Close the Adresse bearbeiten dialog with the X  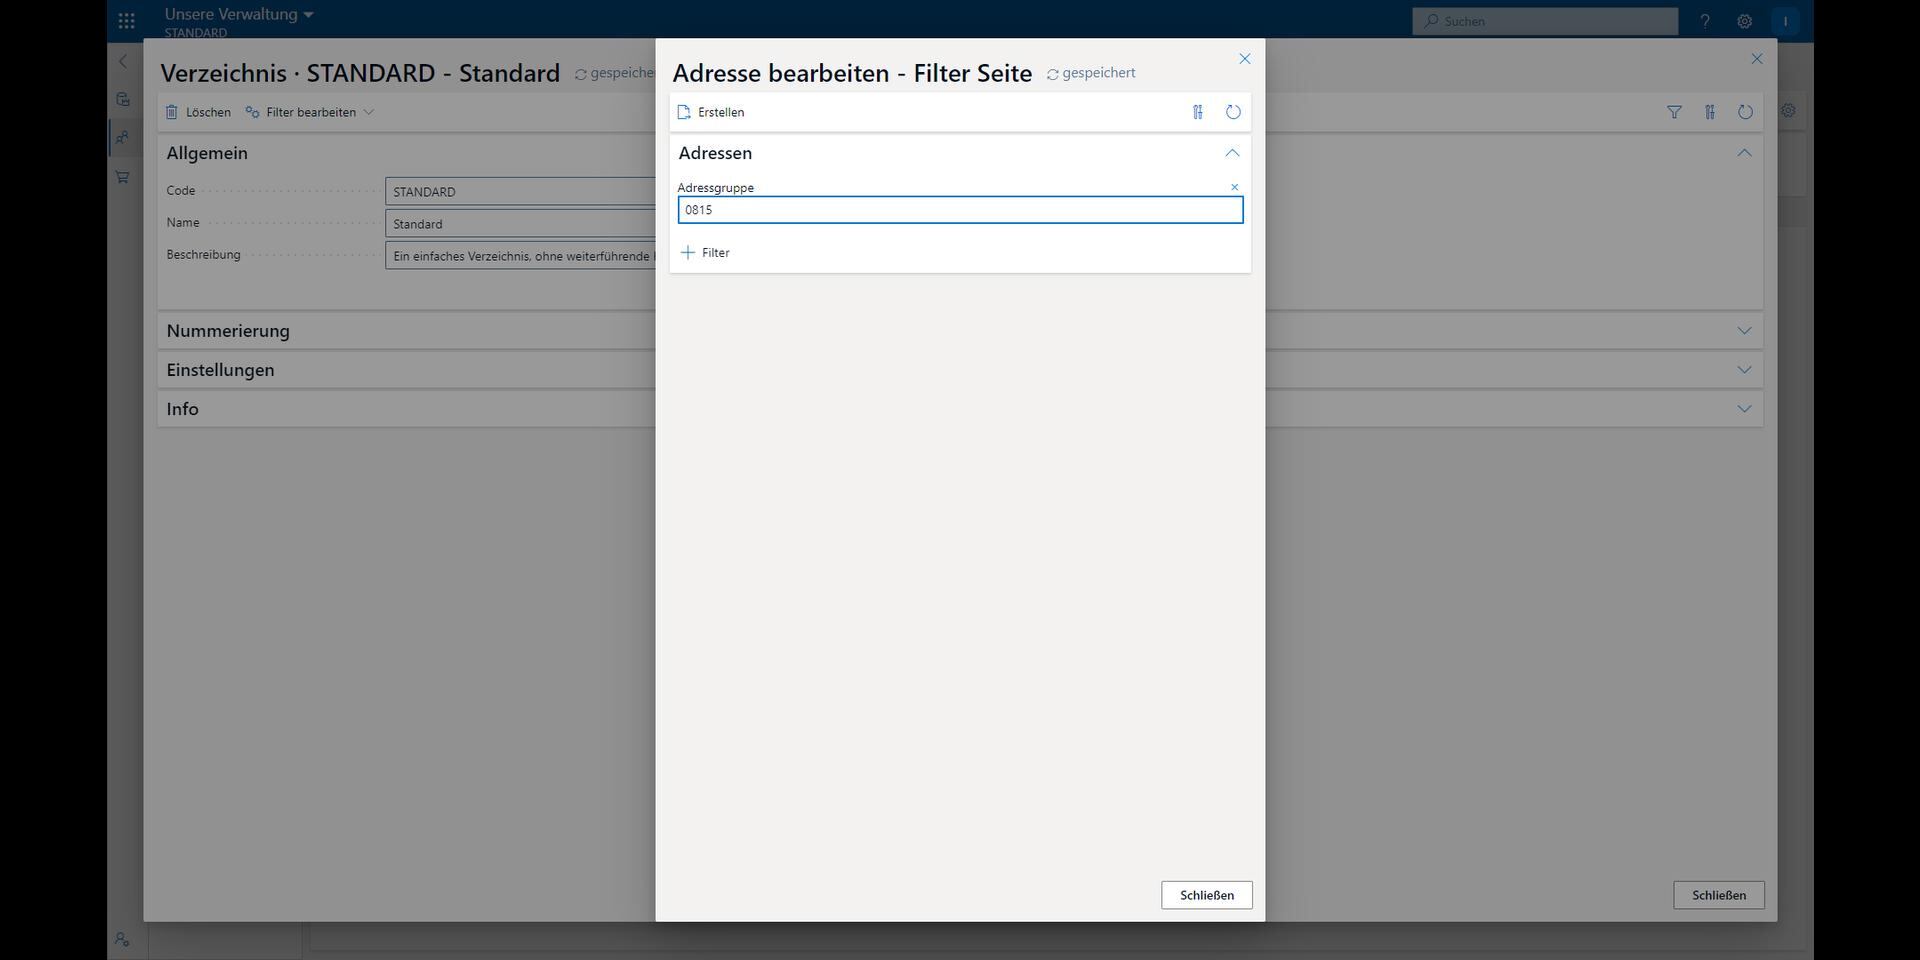coord(1244,59)
